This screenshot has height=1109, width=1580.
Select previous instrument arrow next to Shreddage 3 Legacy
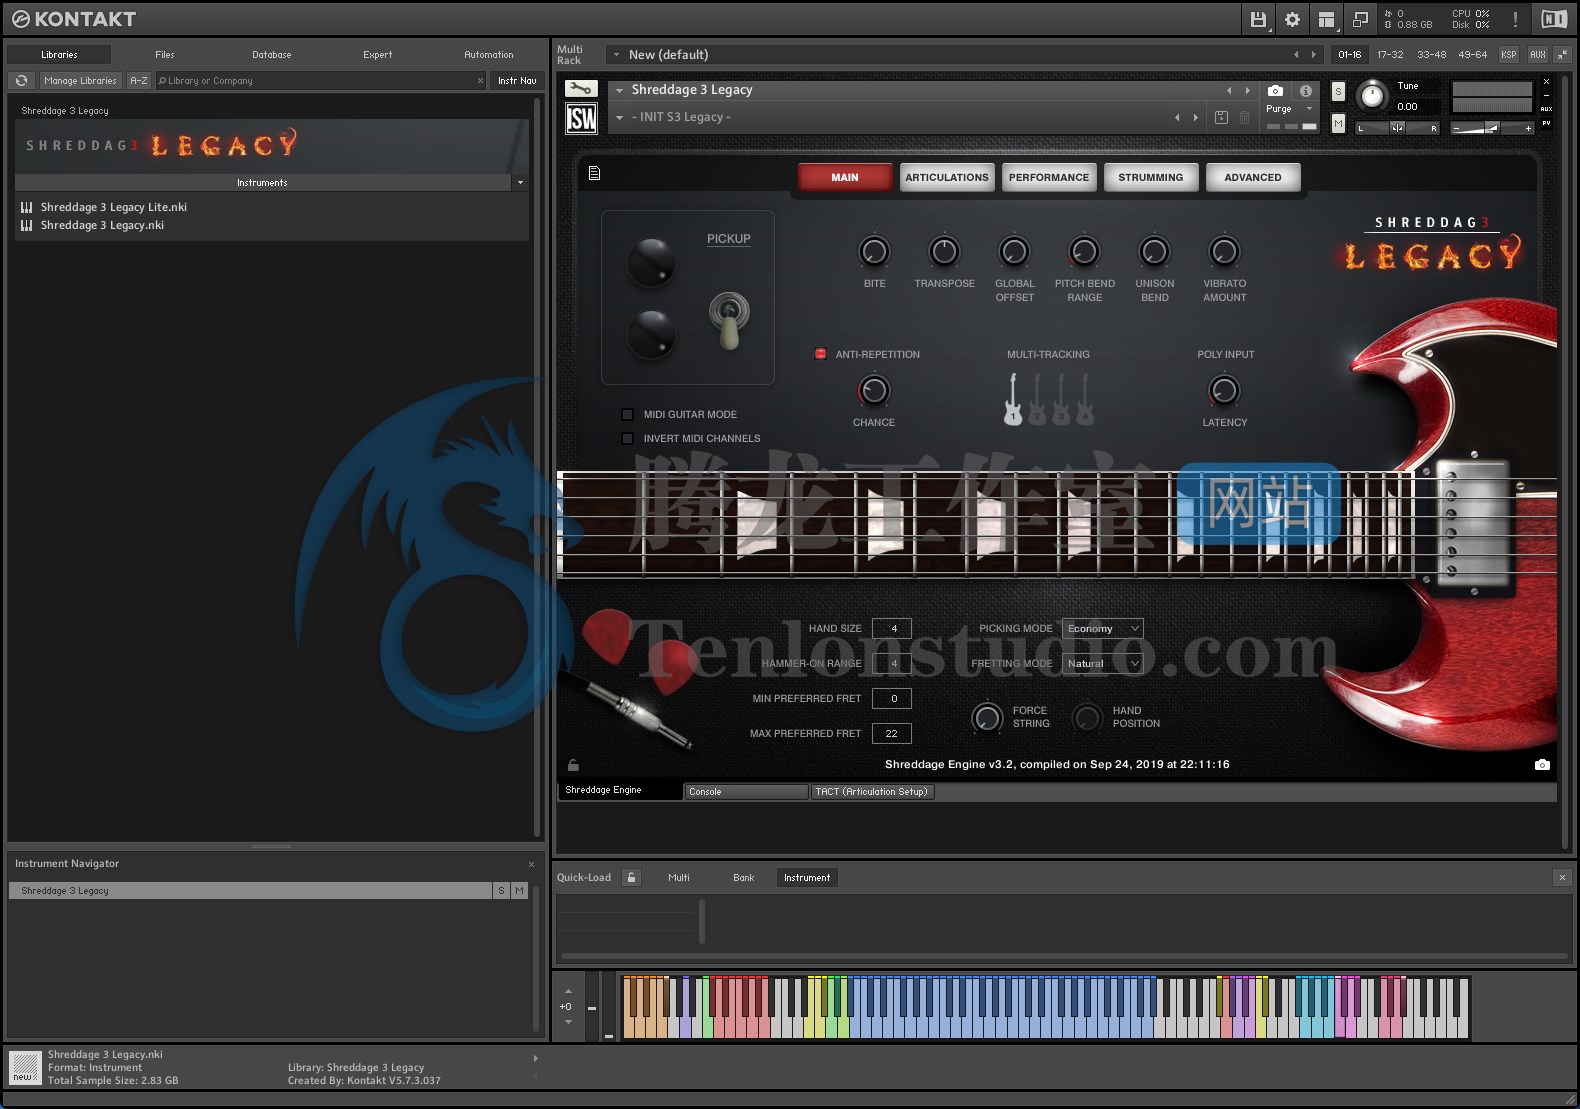click(x=1229, y=90)
